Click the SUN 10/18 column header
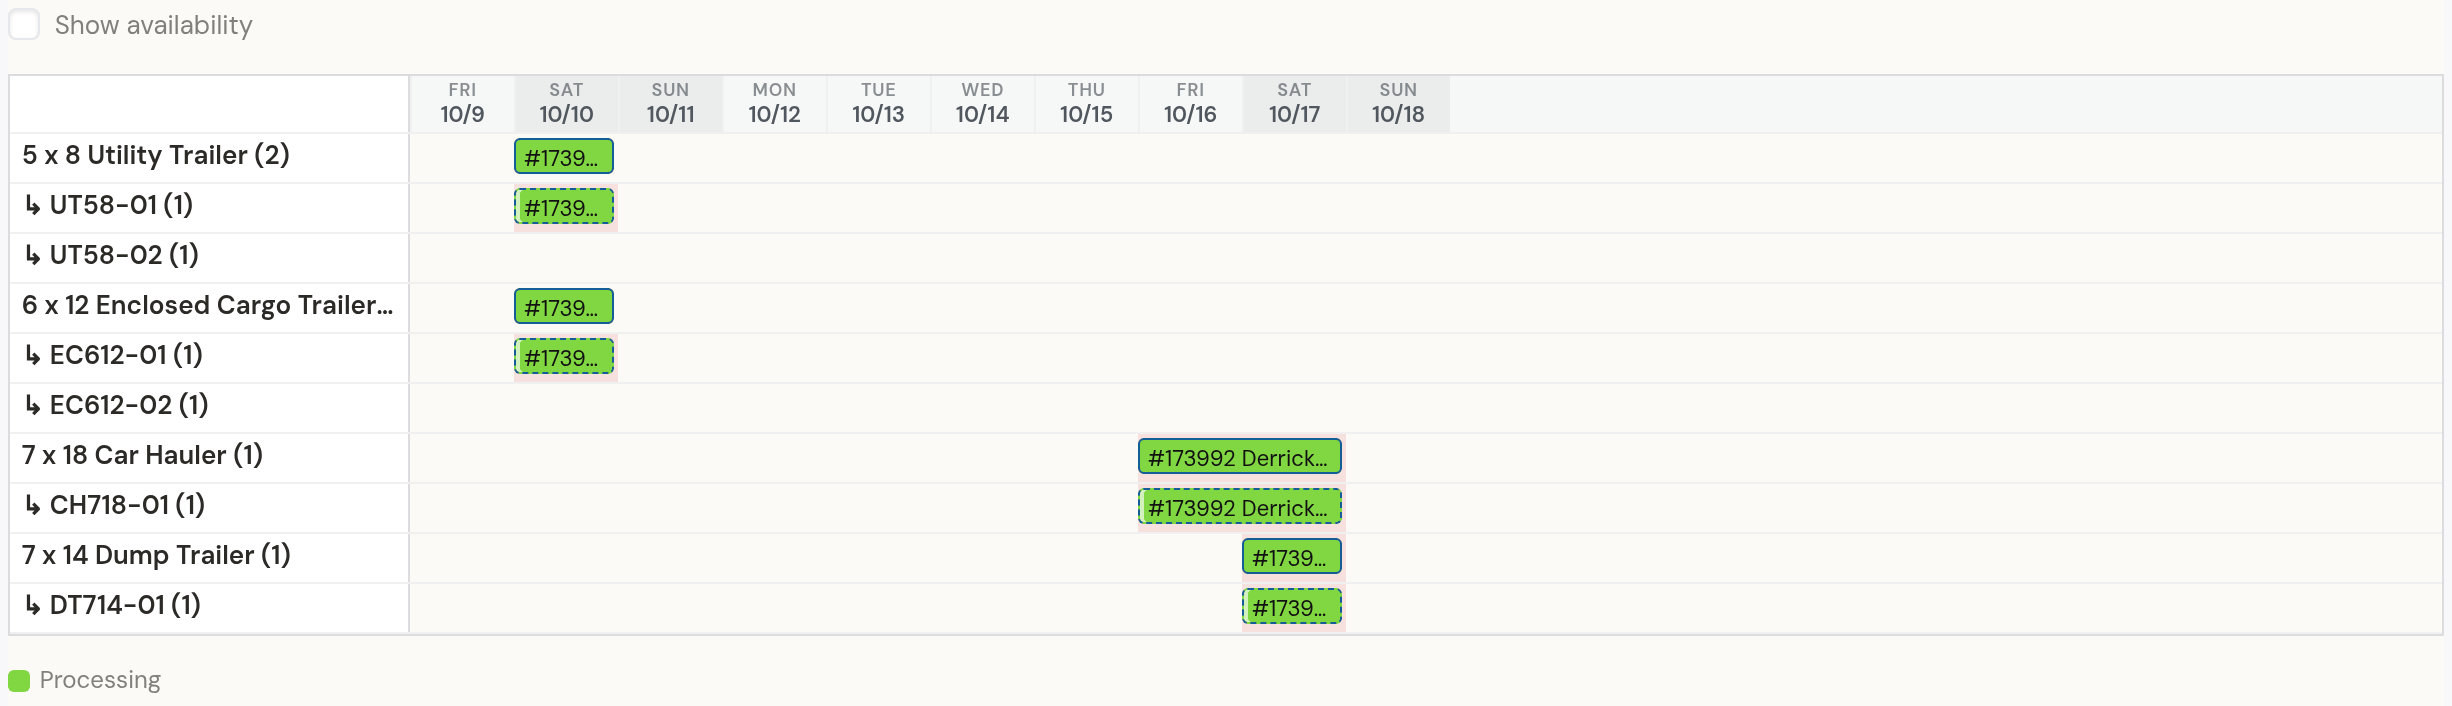The image size is (2452, 706). [x=1398, y=103]
